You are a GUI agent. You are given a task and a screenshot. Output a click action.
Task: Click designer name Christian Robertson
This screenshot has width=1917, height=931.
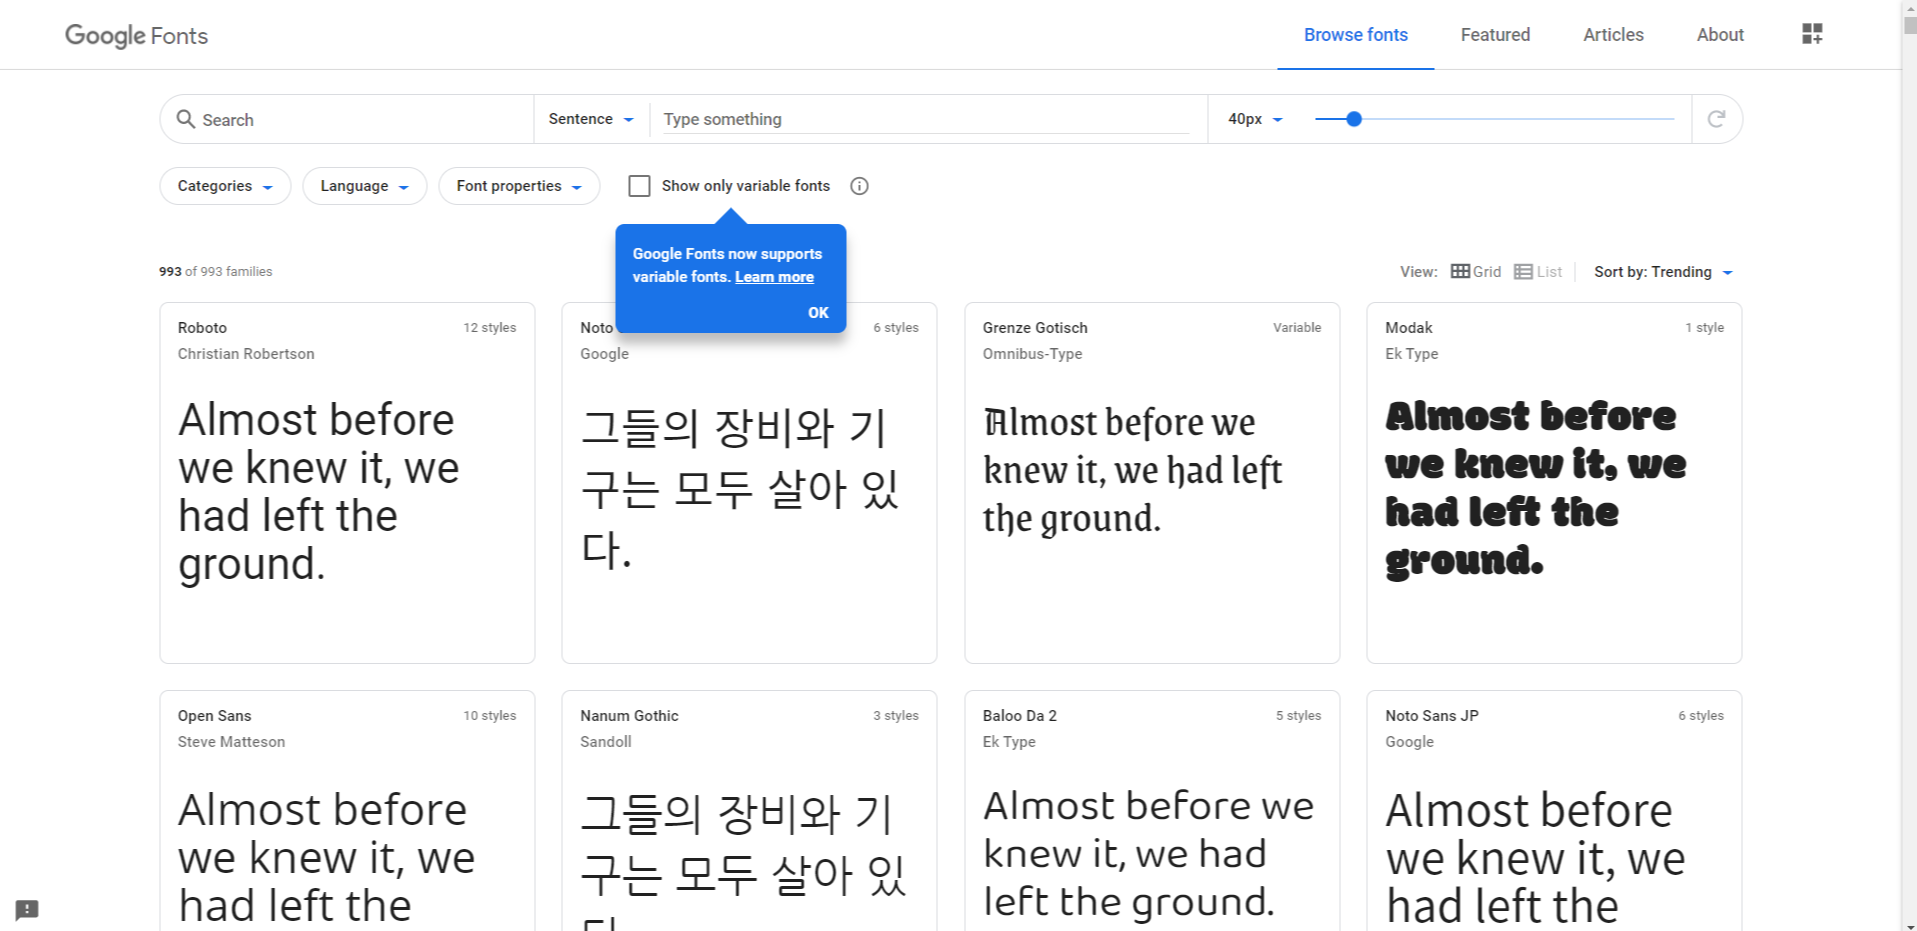tap(246, 354)
